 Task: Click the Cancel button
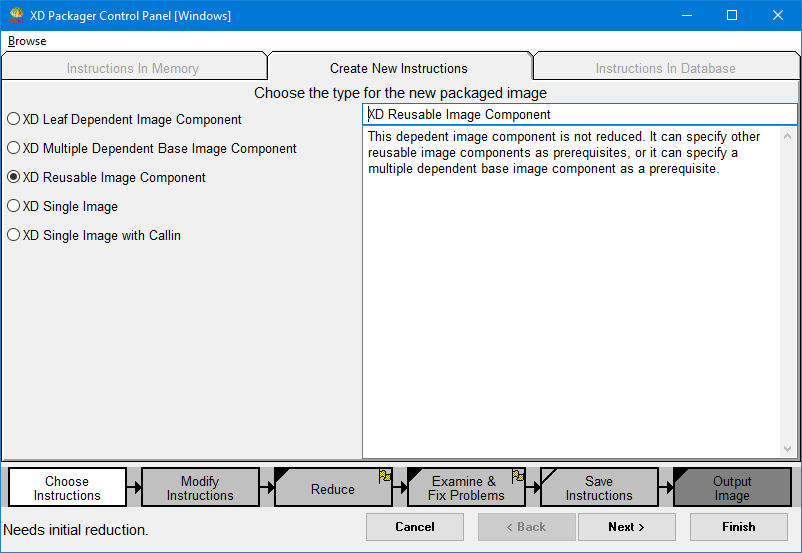pyautogui.click(x=415, y=527)
